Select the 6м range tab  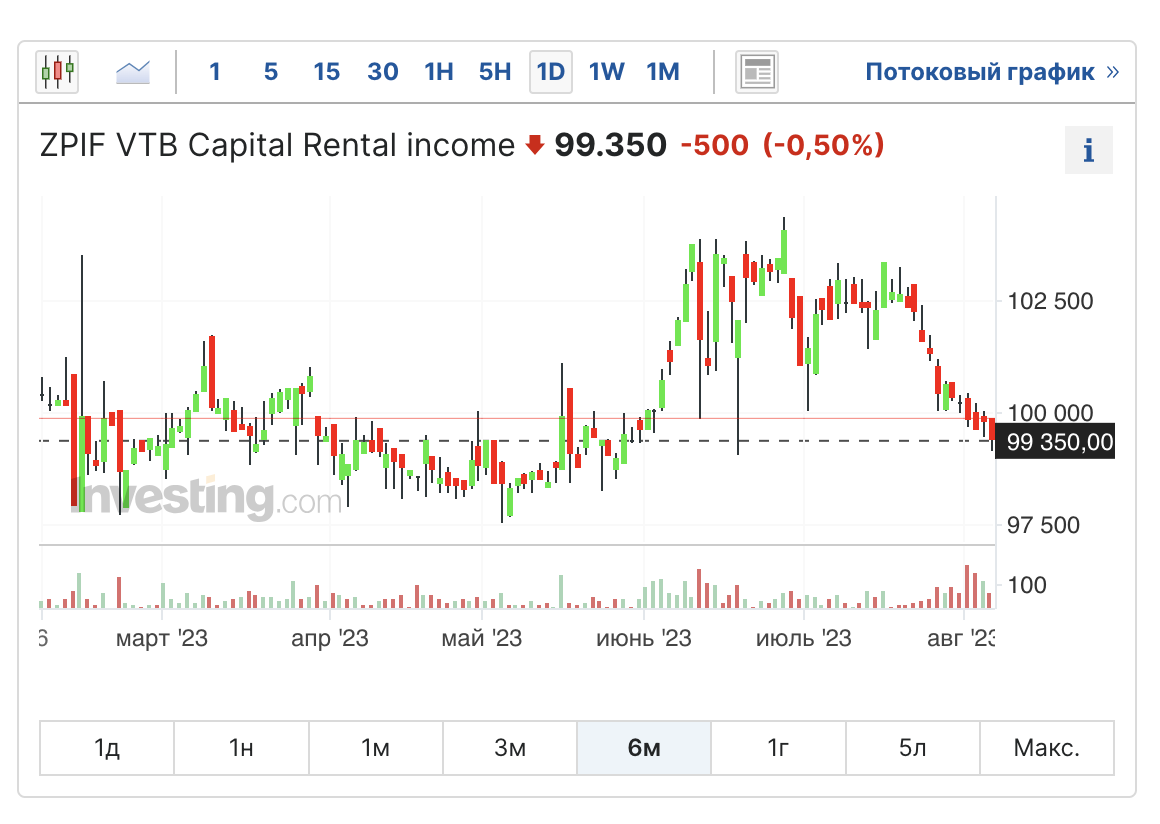coord(644,748)
